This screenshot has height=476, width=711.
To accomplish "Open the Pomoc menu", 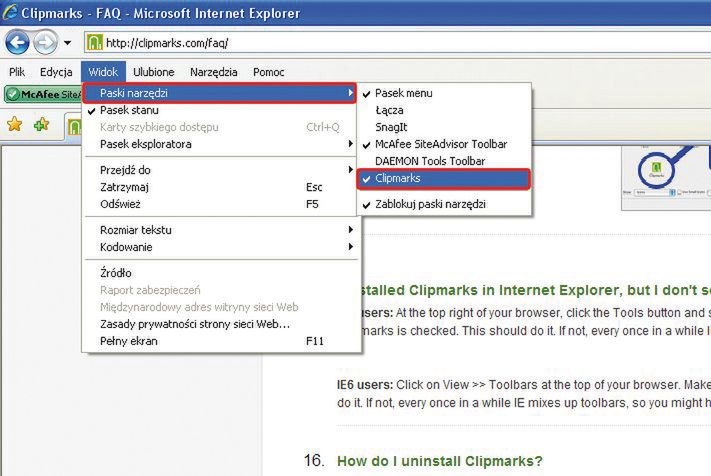I will (x=268, y=72).
